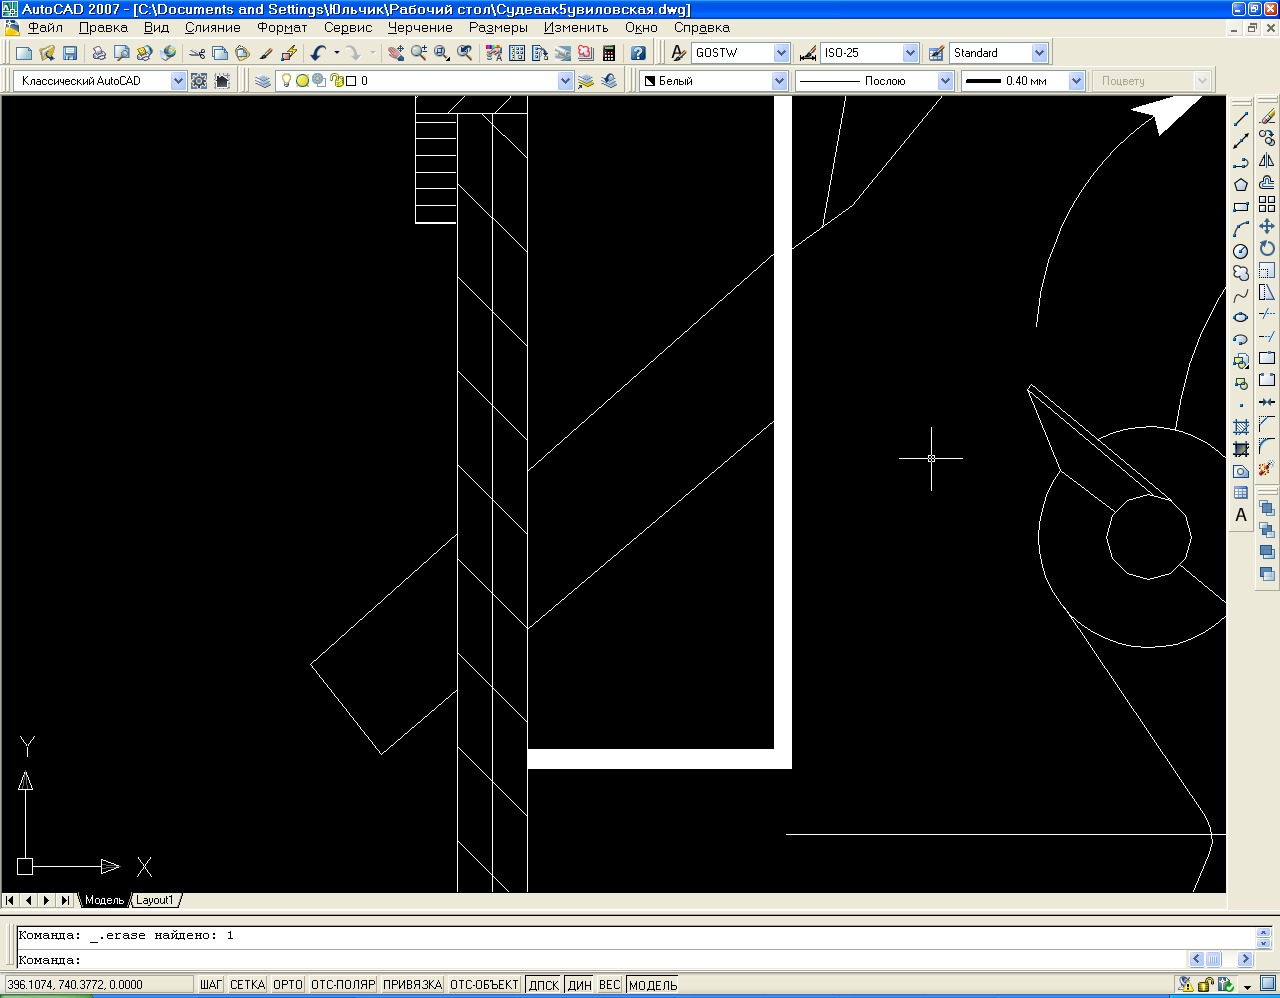Open the Белый color selector
Image resolution: width=1280 pixels, height=998 pixels.
[x=780, y=81]
